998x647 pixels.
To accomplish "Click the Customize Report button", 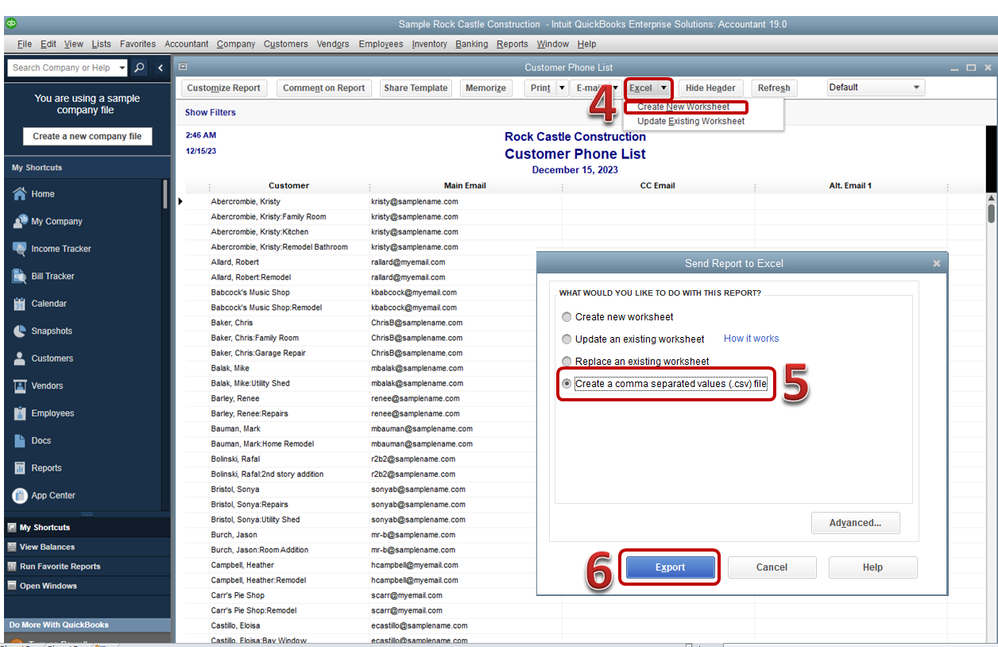I will pos(223,88).
